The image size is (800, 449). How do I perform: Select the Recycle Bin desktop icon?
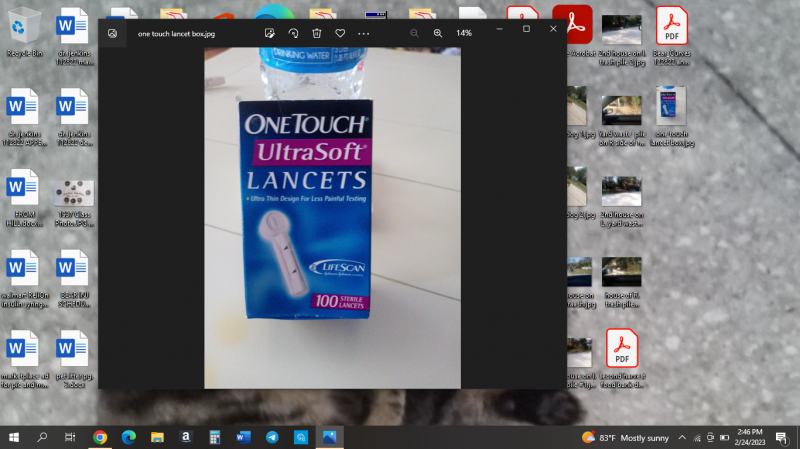click(x=24, y=30)
